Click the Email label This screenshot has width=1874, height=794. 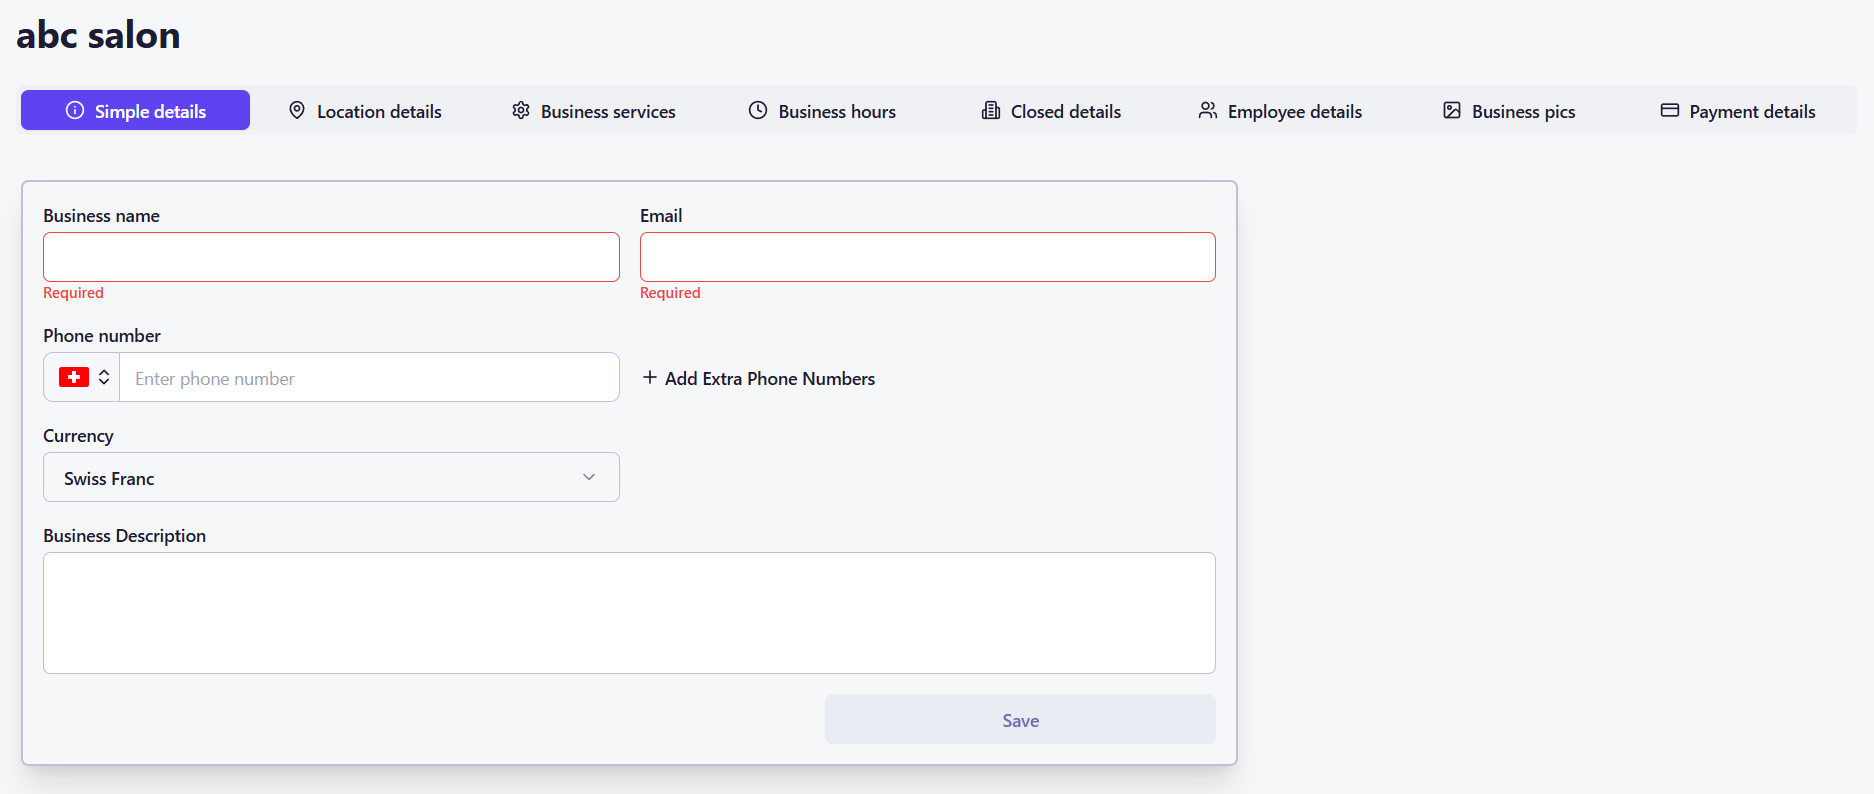coord(661,216)
